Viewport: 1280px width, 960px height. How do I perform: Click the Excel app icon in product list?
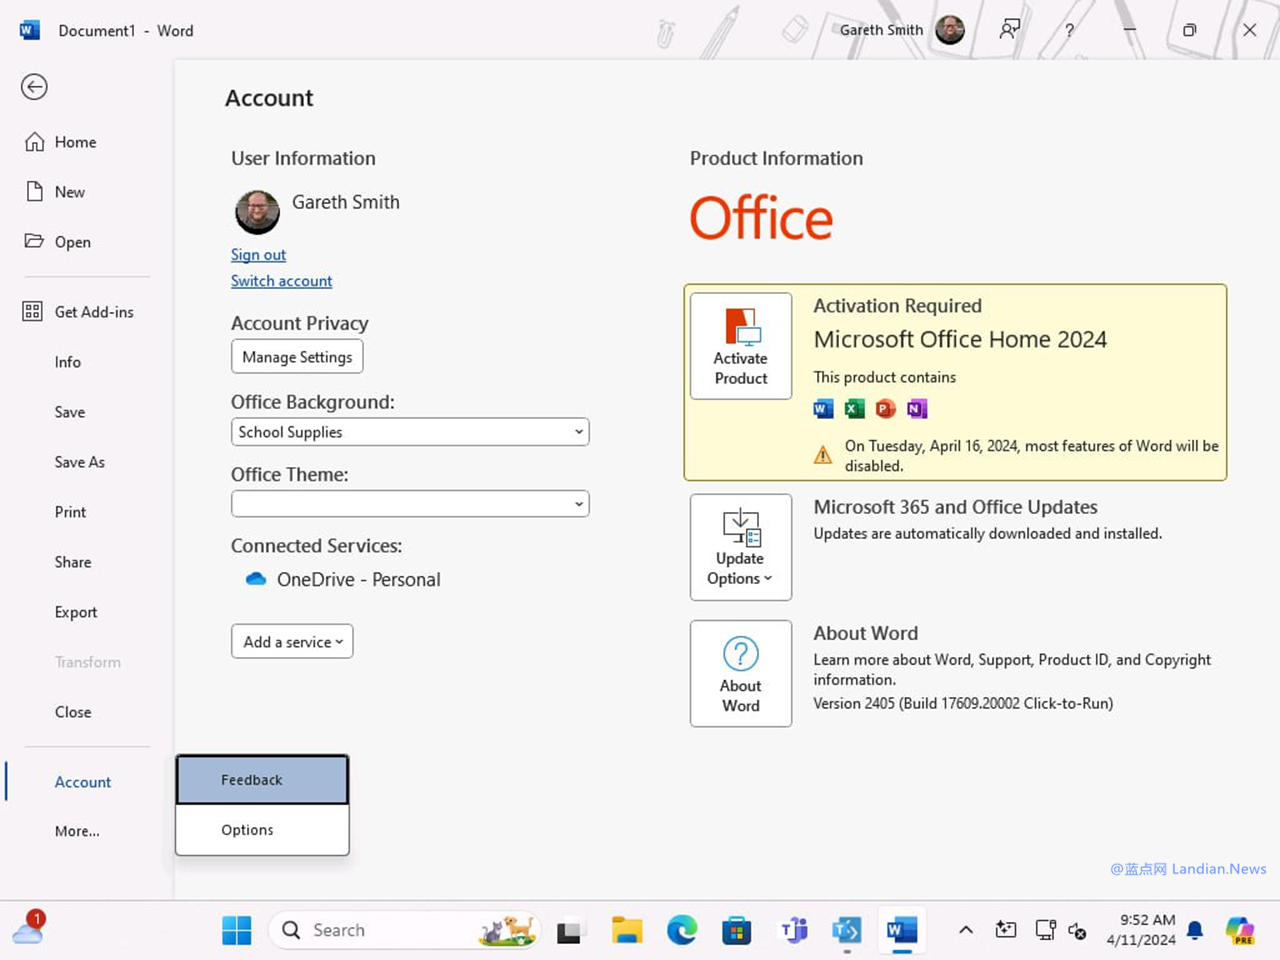click(854, 408)
